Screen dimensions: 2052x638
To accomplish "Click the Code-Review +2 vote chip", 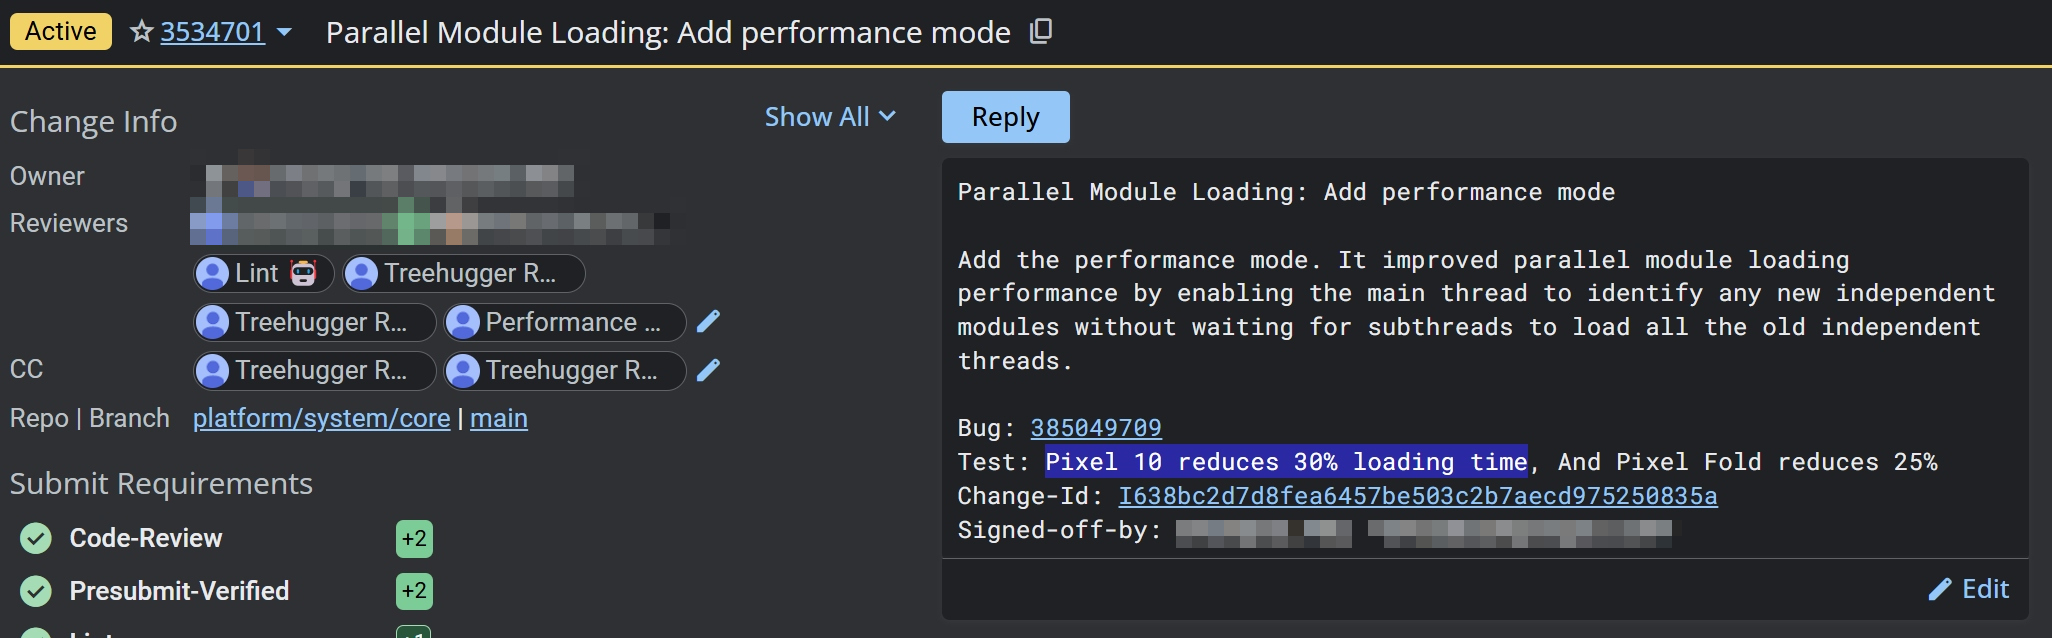I will [414, 538].
